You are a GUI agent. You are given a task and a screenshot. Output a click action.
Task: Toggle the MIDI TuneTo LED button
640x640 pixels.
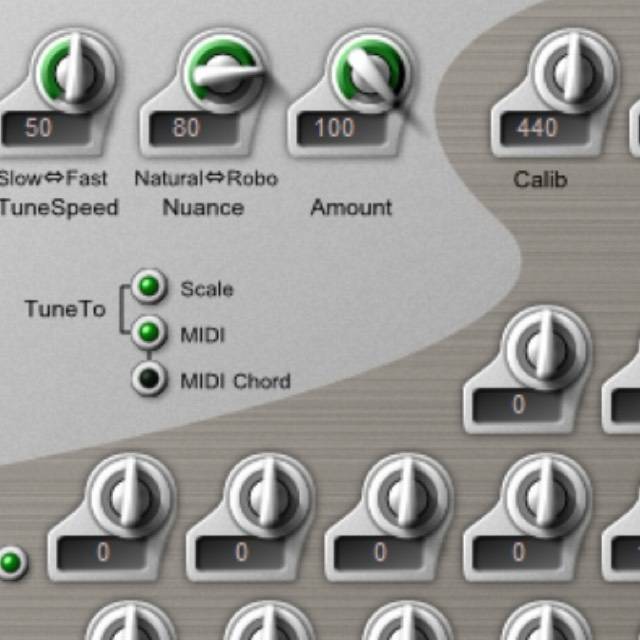[x=150, y=333]
